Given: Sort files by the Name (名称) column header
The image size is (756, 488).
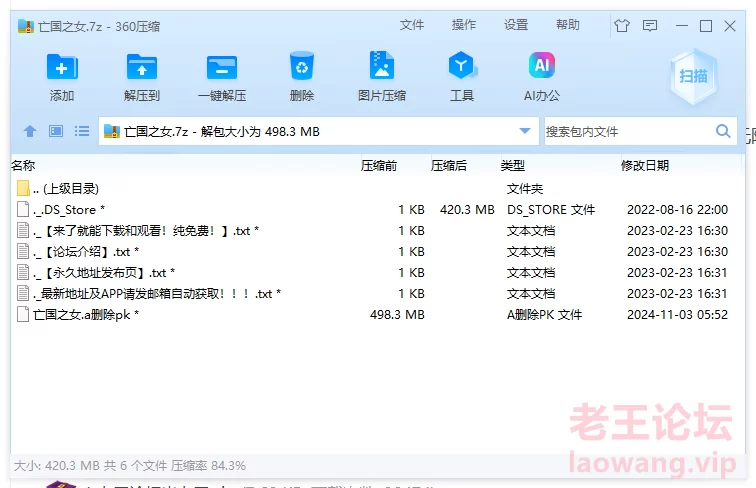Looking at the screenshot, I should point(23,165).
